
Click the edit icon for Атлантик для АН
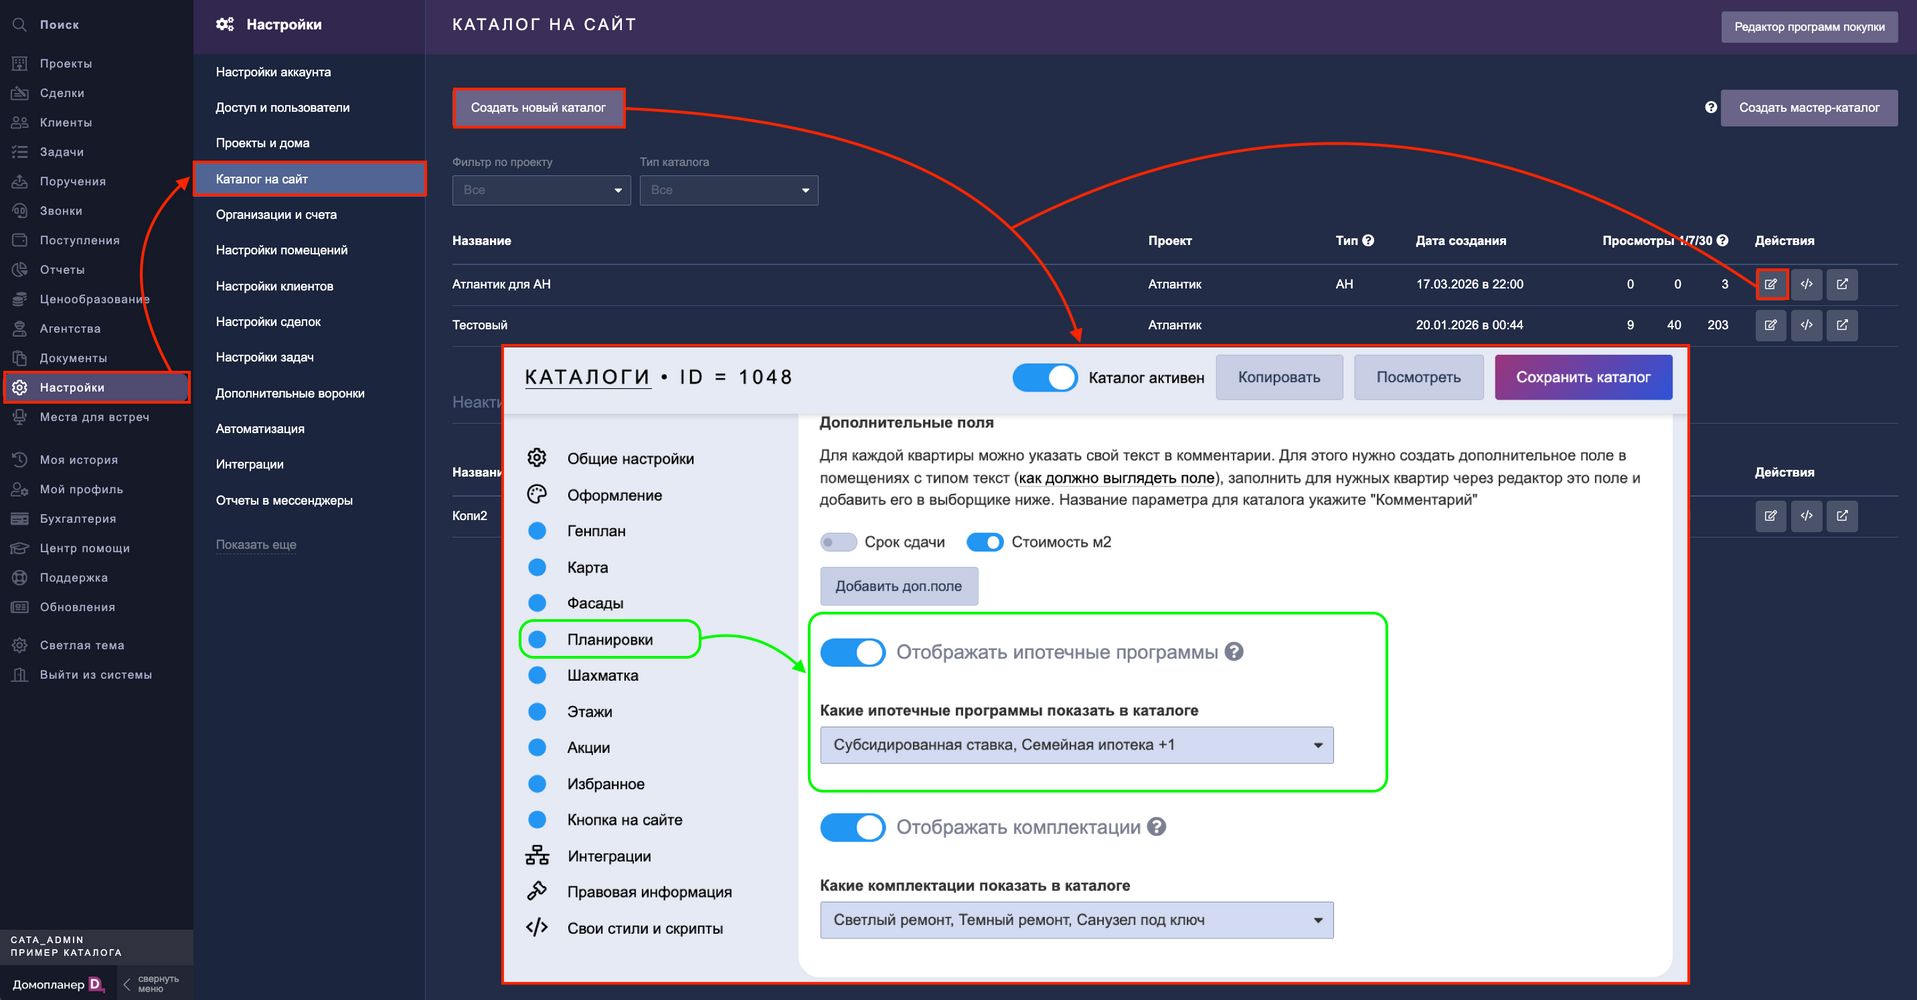[x=1770, y=284]
